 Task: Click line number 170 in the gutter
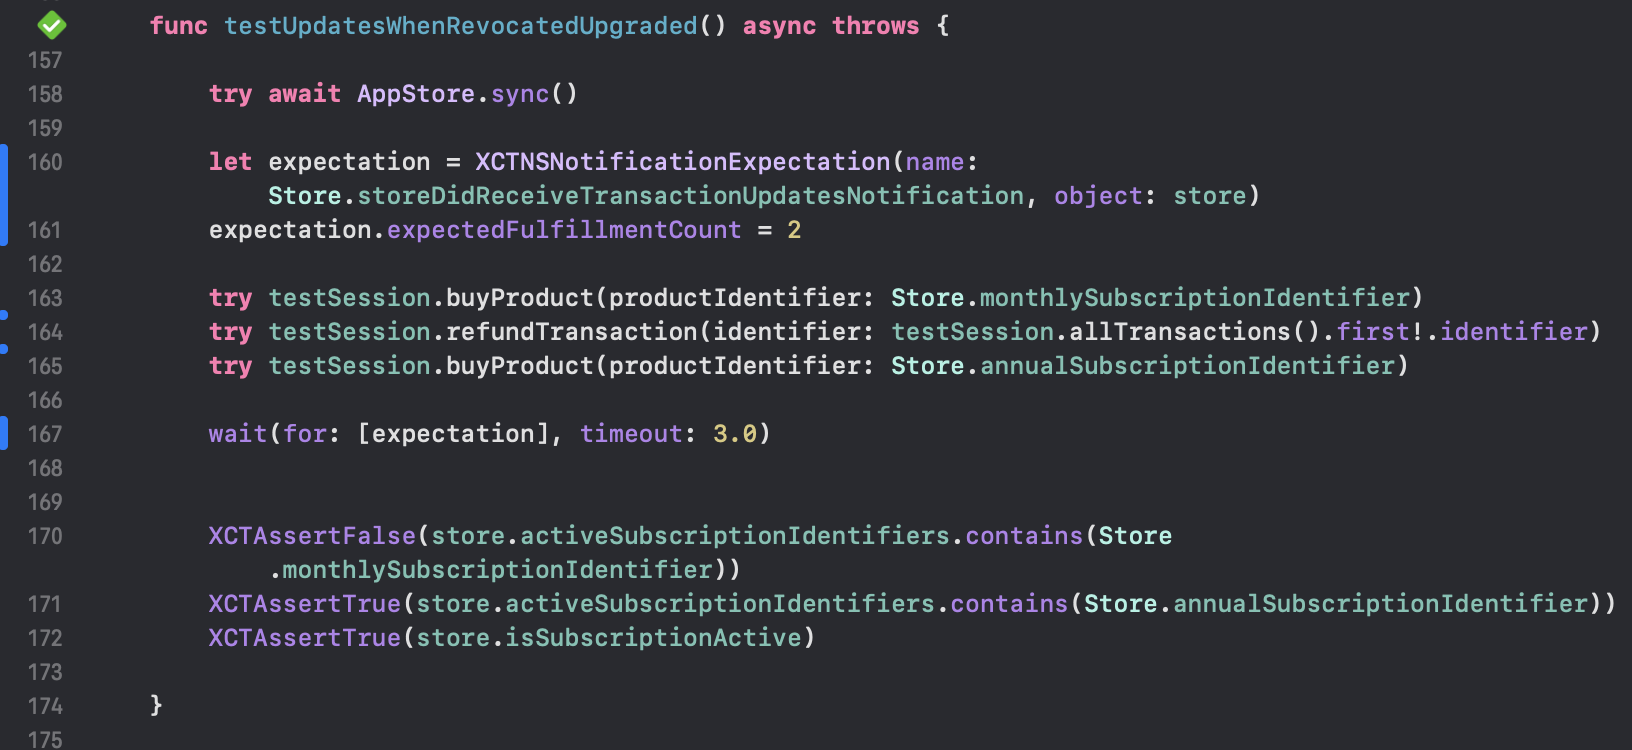pyautogui.click(x=45, y=536)
